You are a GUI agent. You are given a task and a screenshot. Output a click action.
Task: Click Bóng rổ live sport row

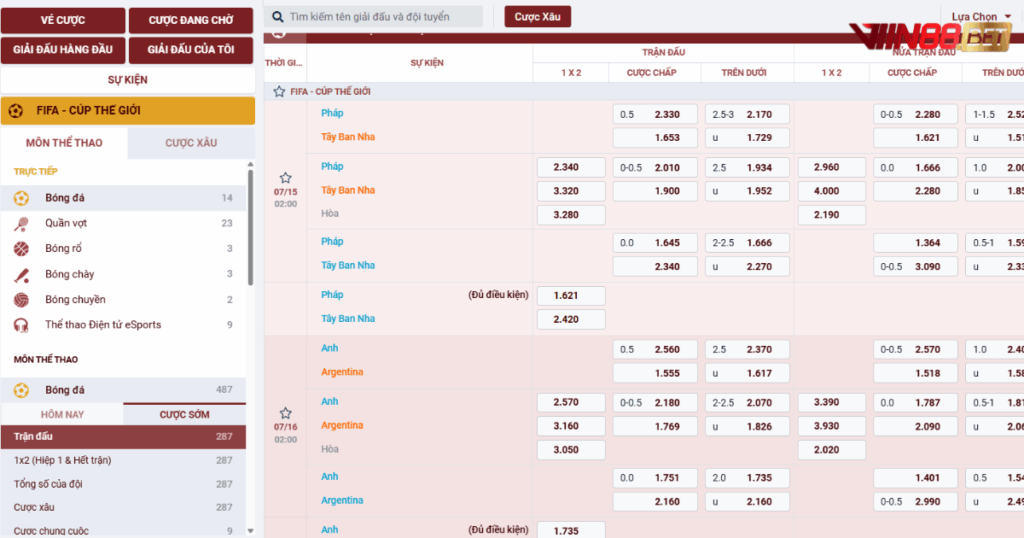(x=123, y=249)
